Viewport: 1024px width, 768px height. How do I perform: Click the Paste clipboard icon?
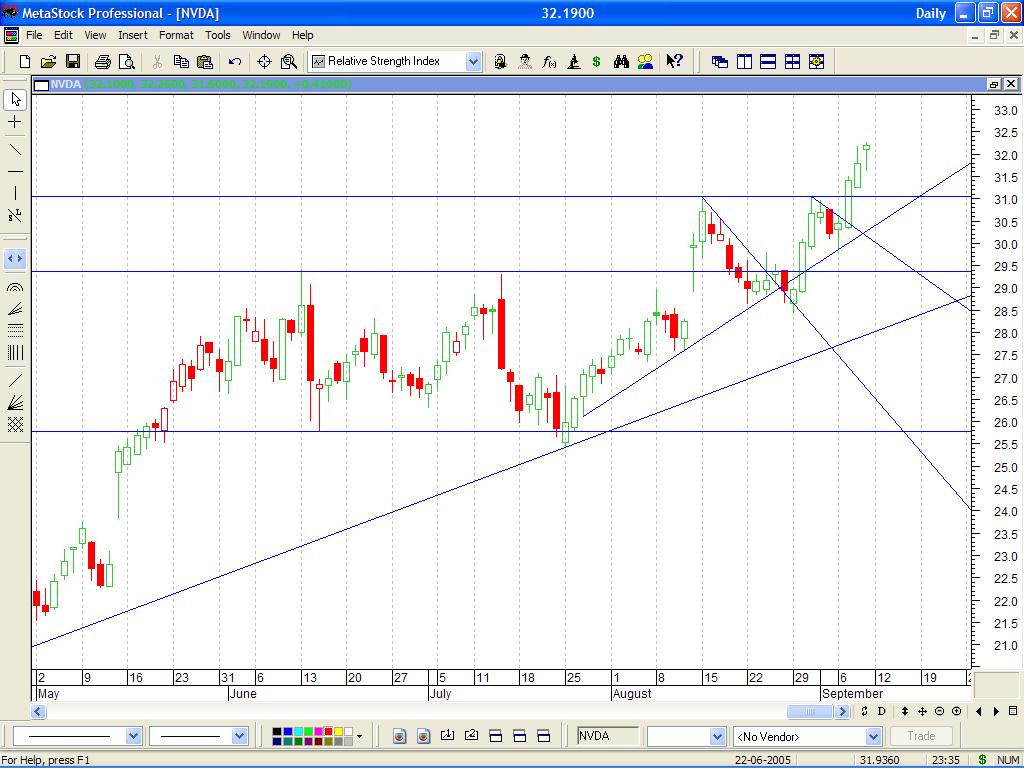pos(205,61)
